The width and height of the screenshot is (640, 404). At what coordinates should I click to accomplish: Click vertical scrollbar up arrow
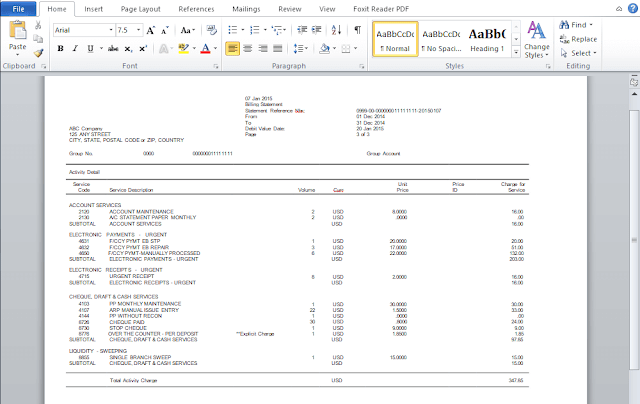click(x=634, y=93)
